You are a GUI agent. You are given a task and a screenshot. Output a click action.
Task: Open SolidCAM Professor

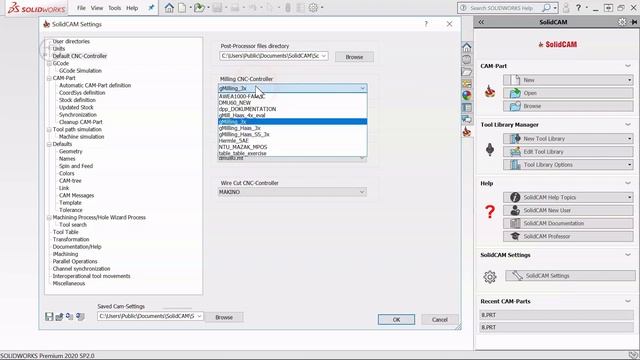[x=568, y=236]
